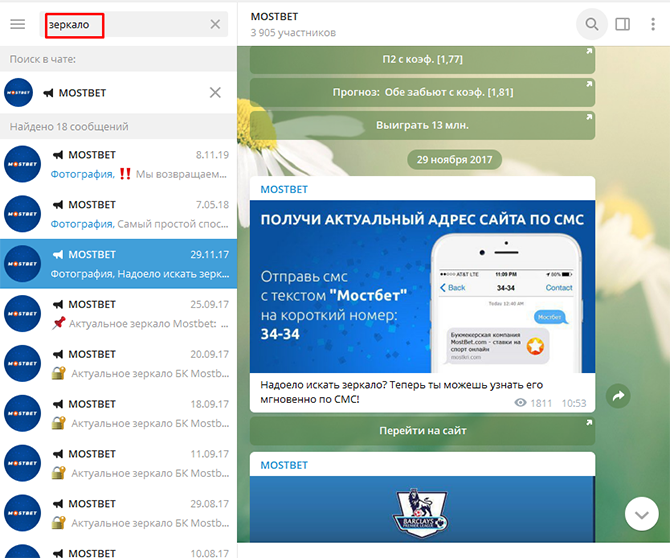670x558 pixels.
Task: Open search result dated 29.08.17
Action: pyautogui.click(x=118, y=513)
